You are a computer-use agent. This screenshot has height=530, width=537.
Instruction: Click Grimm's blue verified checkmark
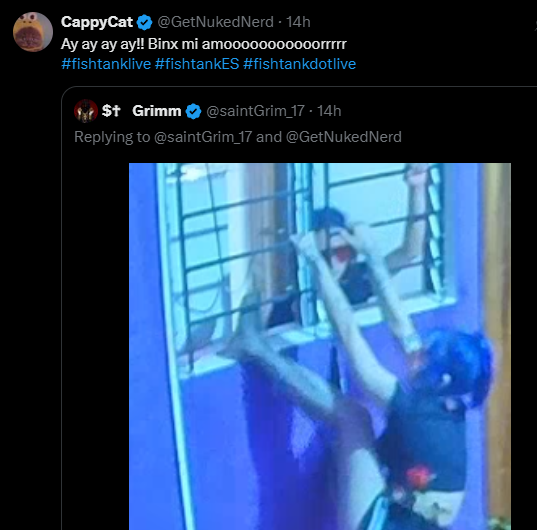click(x=193, y=111)
